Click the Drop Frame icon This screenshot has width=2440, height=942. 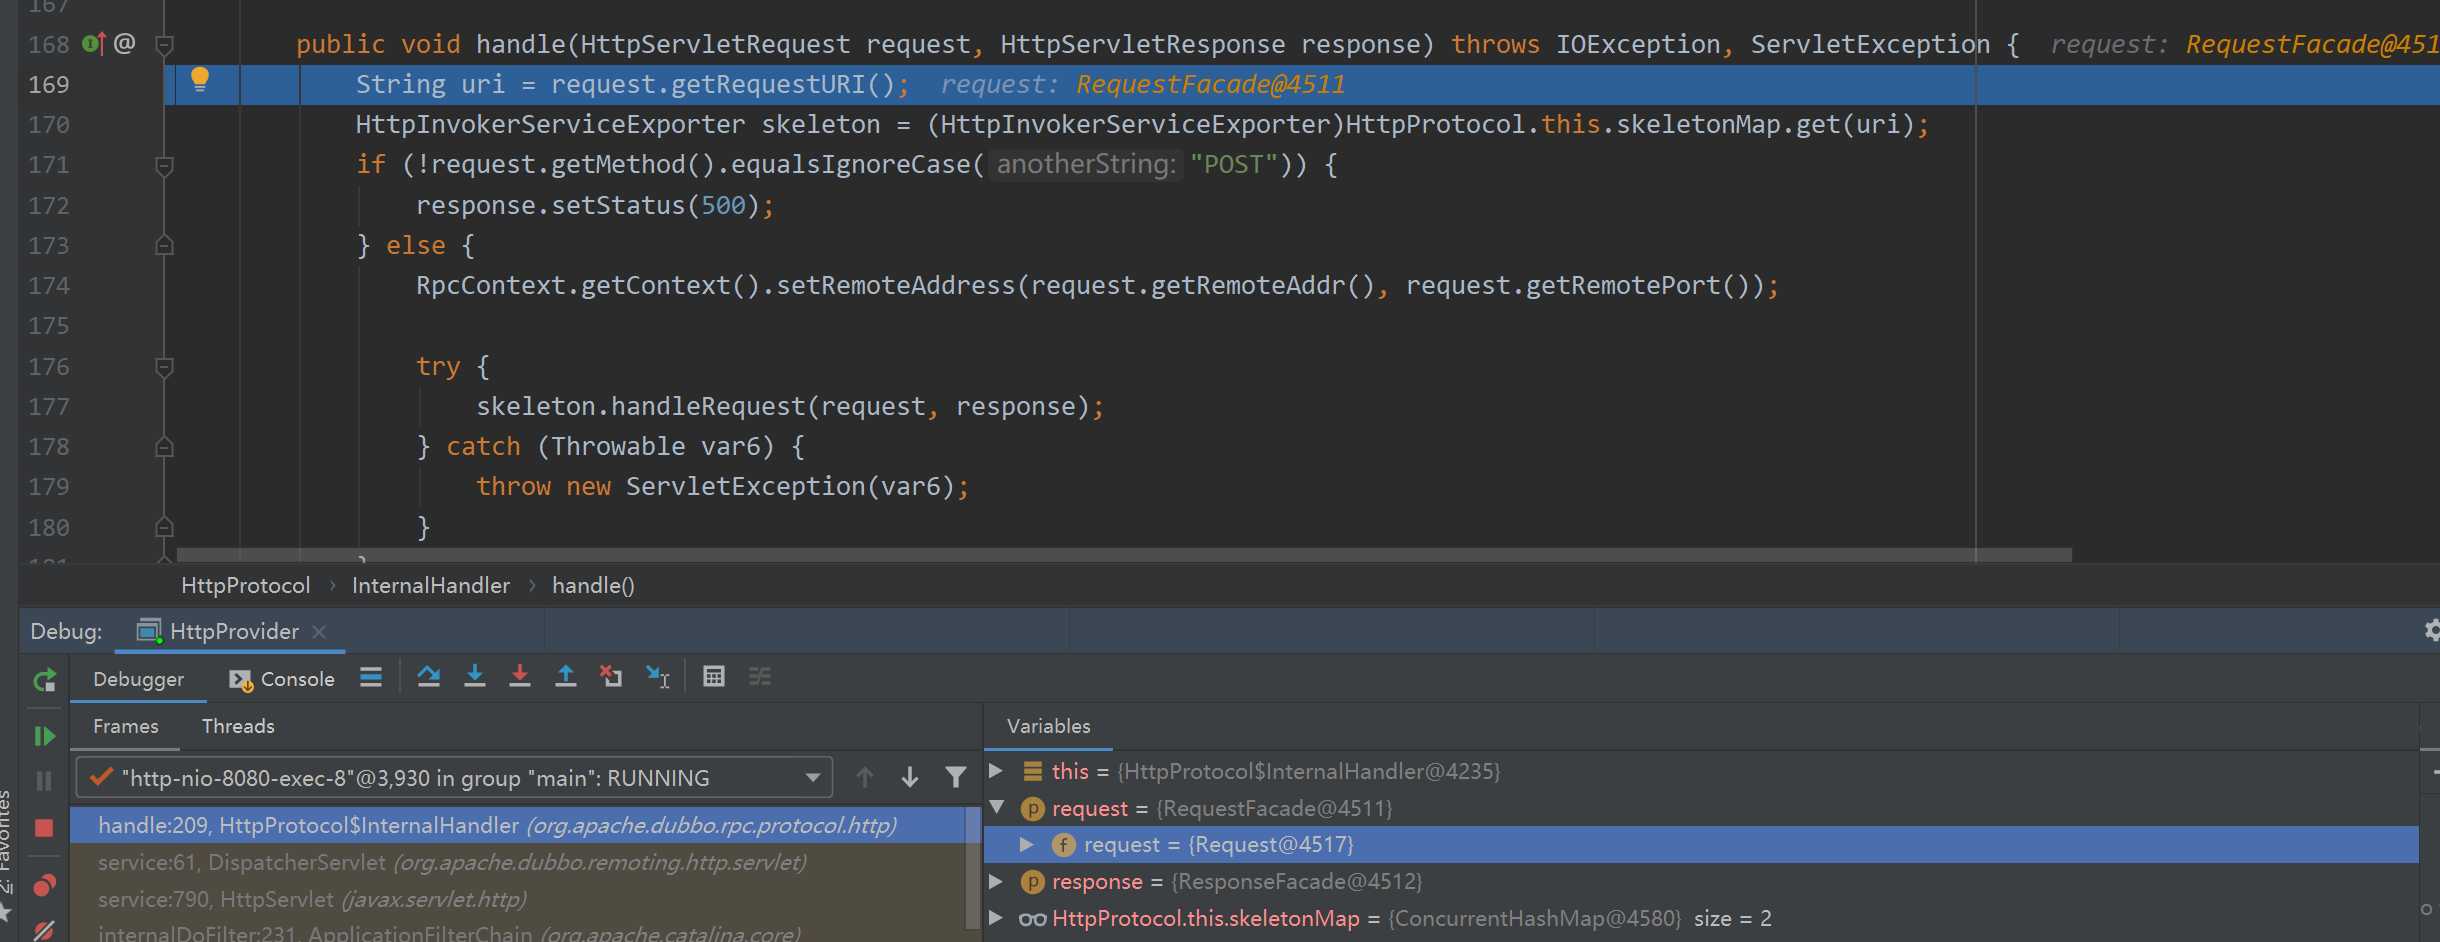pyautogui.click(x=611, y=677)
